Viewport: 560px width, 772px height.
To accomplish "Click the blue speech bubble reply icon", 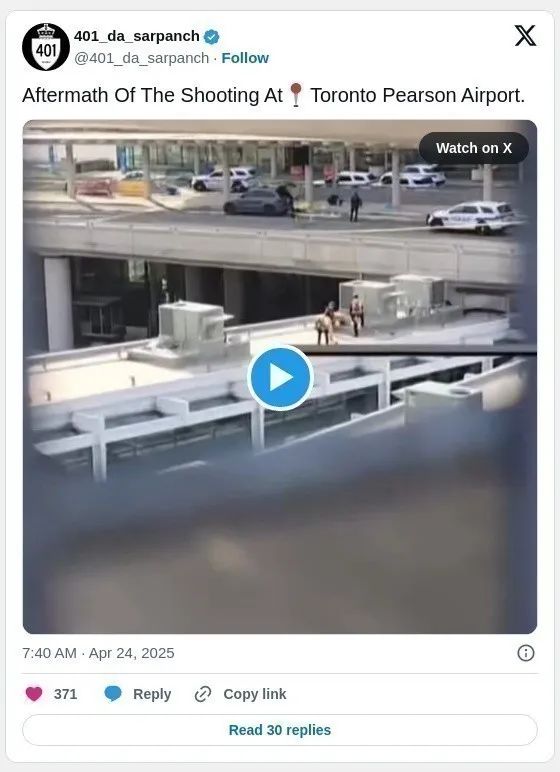I will click(113, 694).
